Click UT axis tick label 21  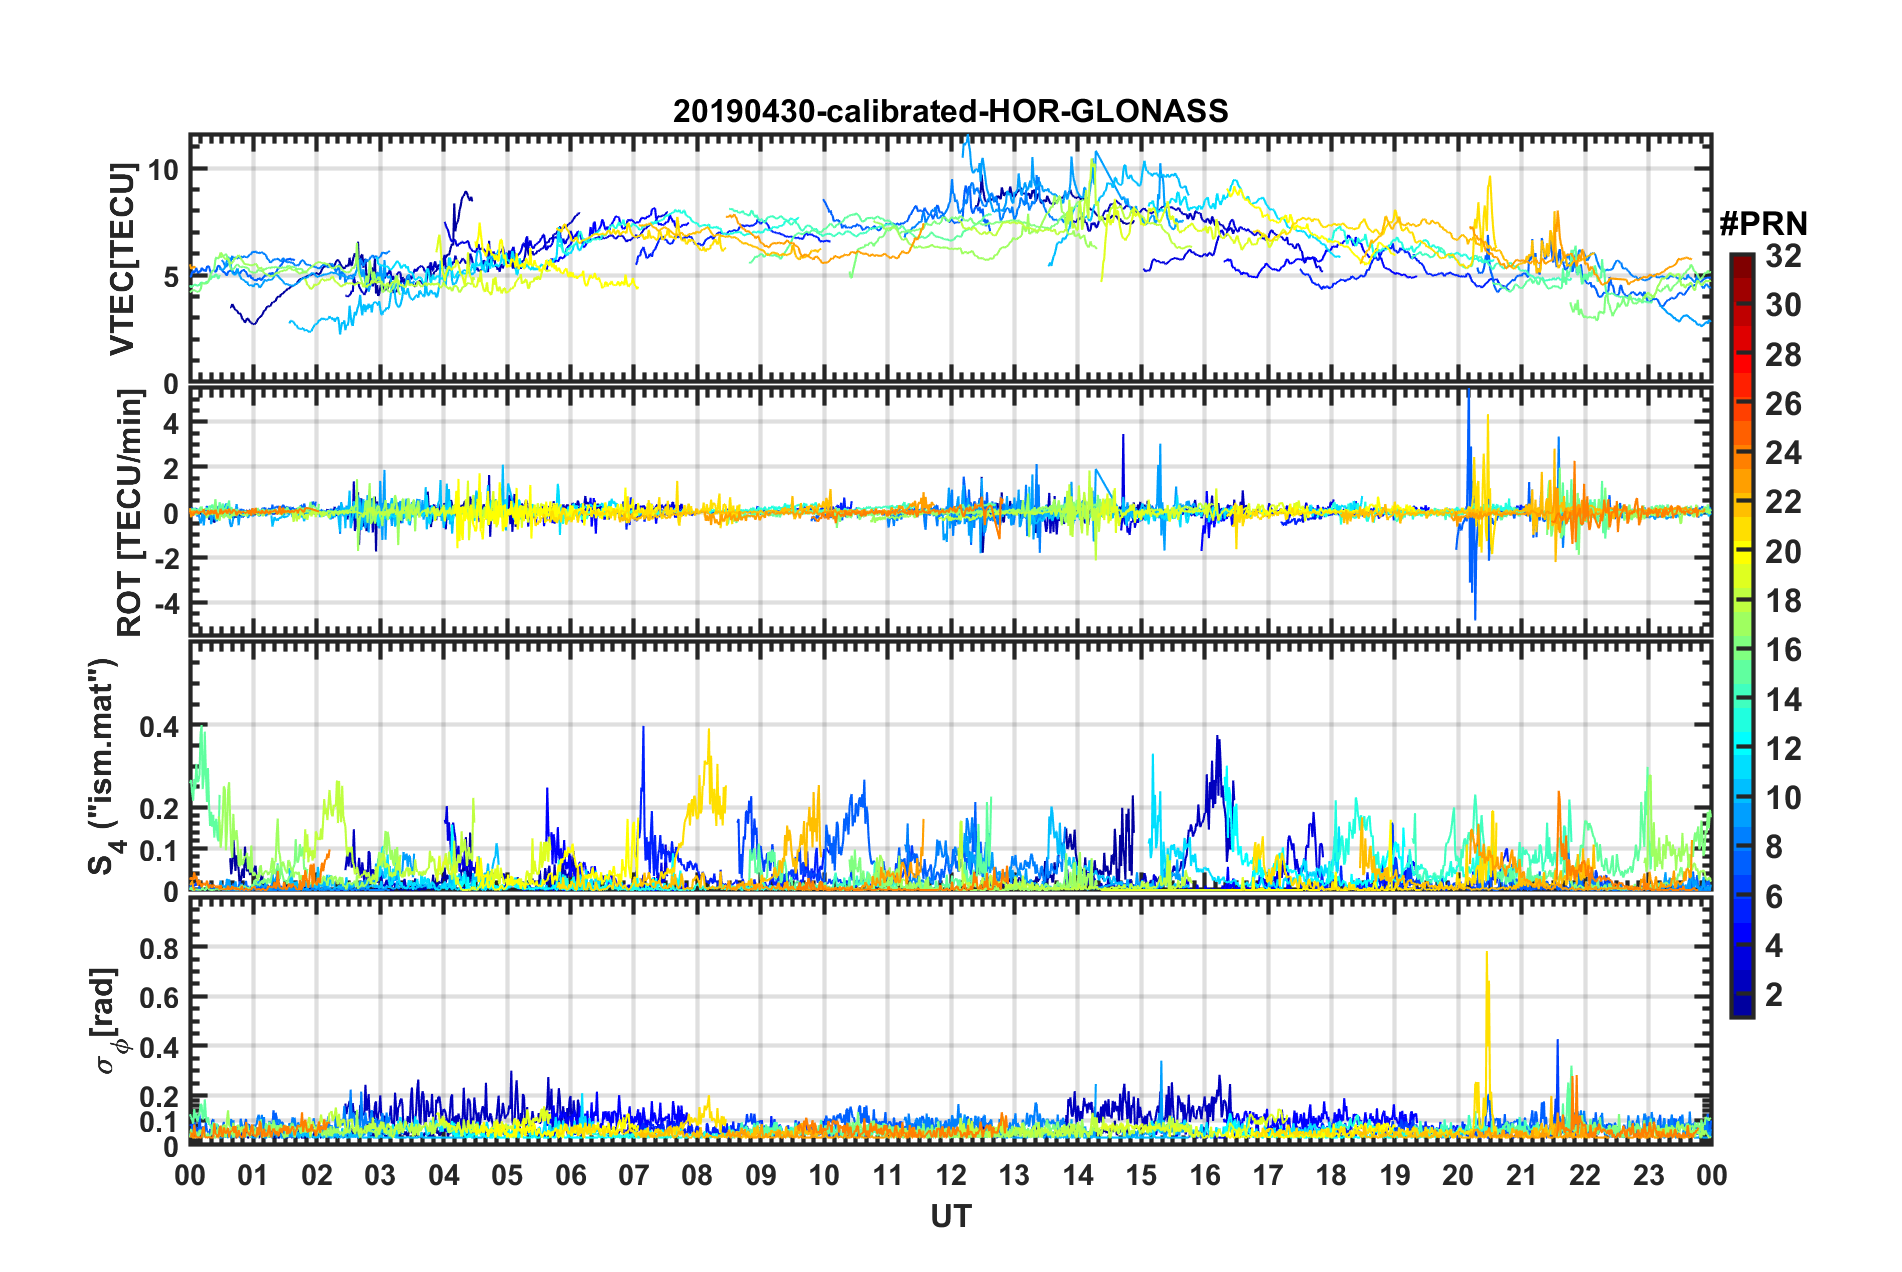tap(1521, 1175)
